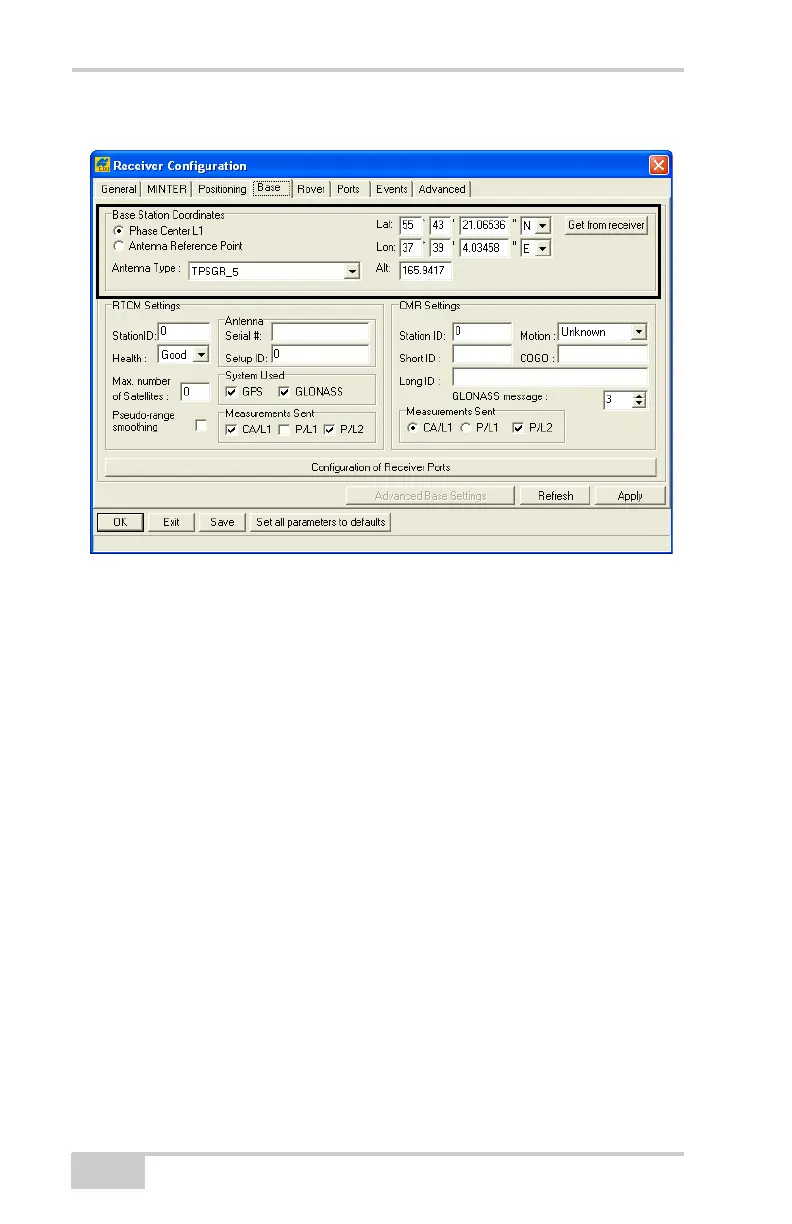792x1224 pixels.
Task: Click the CMR Station ID field
Action: click(481, 333)
